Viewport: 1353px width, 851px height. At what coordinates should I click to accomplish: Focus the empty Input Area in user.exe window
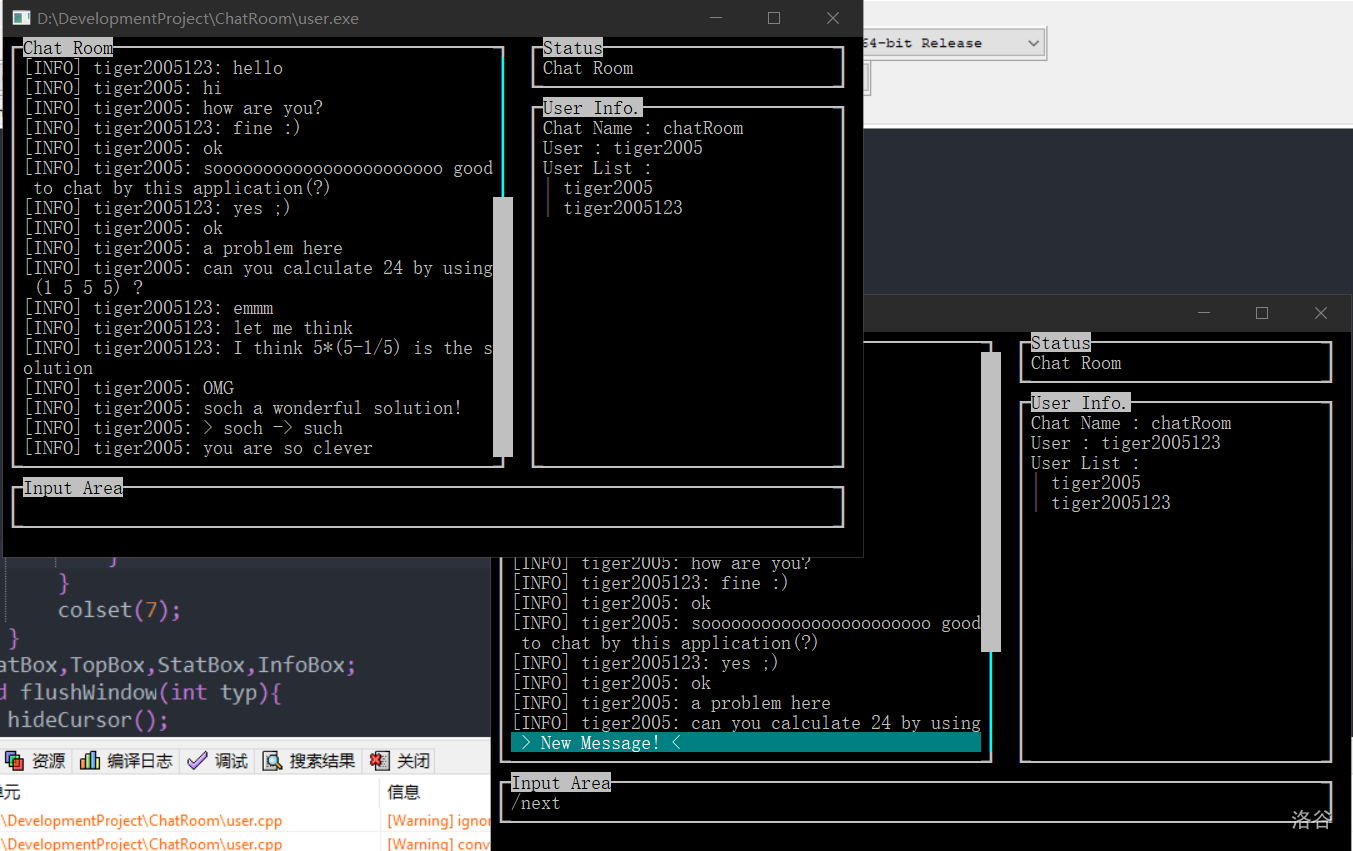click(x=428, y=510)
